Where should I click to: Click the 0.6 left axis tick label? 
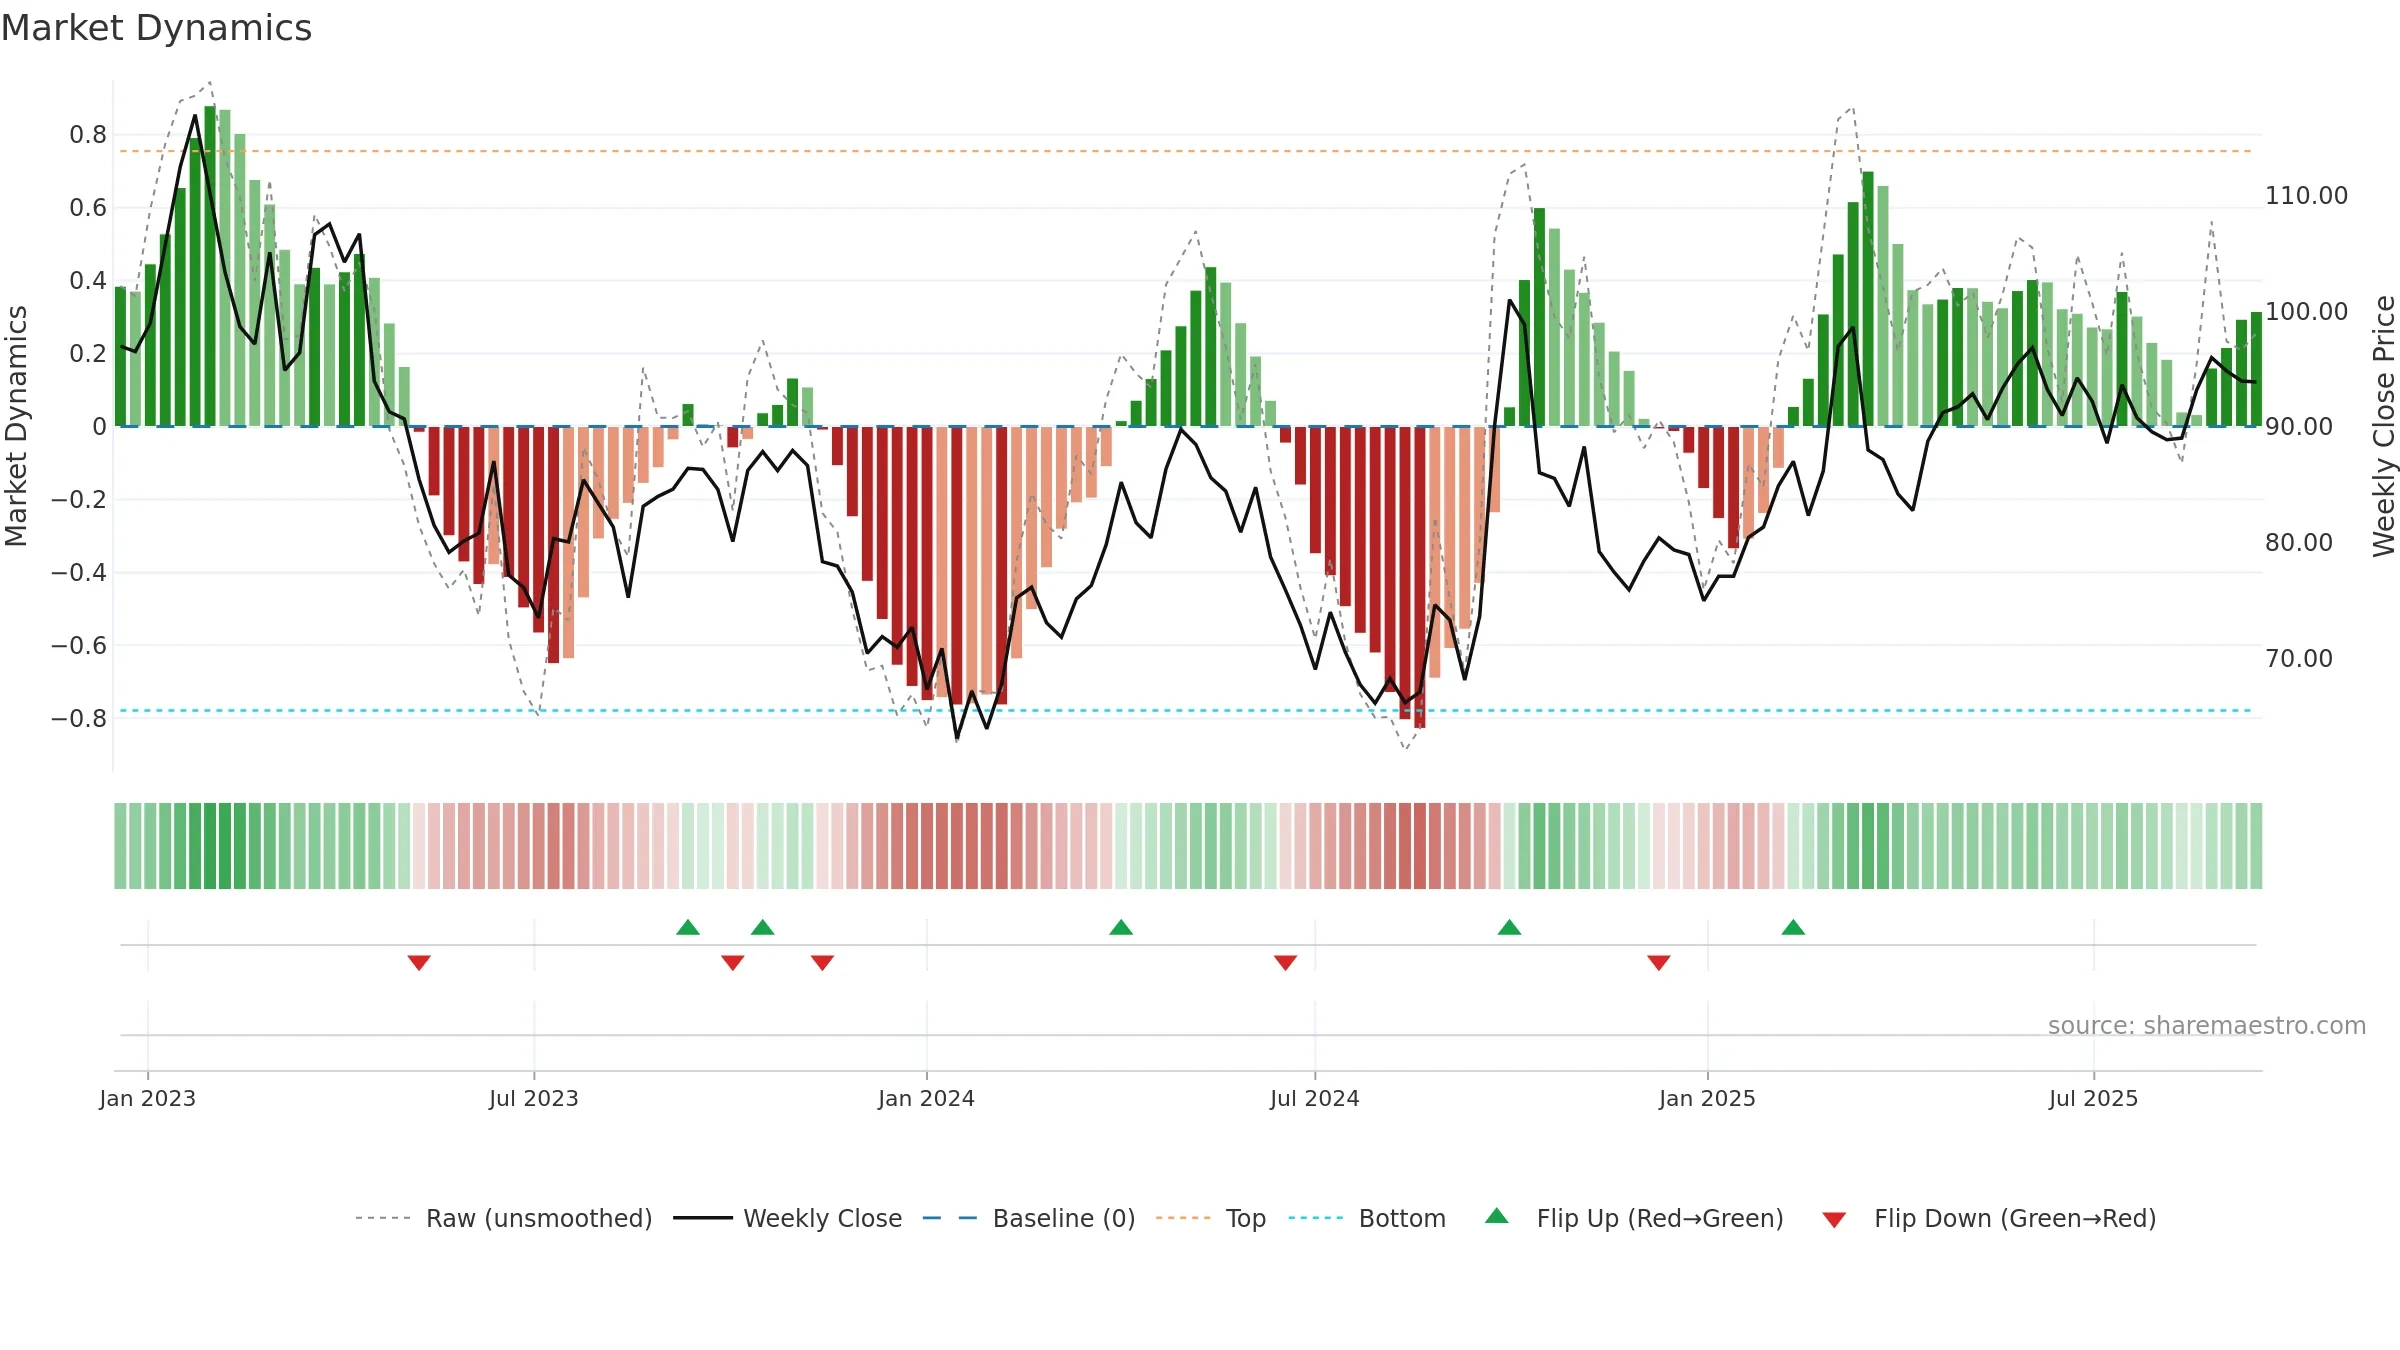pos(88,208)
